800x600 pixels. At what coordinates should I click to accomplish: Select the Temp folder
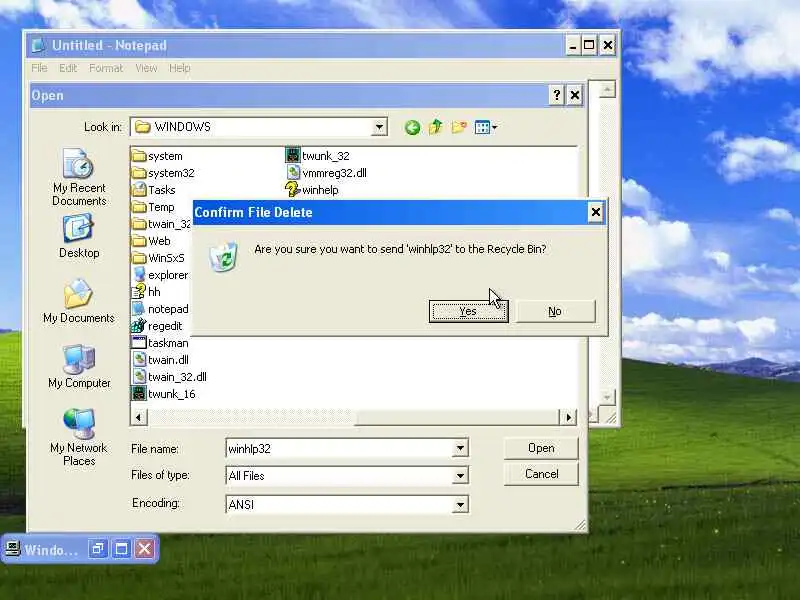tap(153, 207)
